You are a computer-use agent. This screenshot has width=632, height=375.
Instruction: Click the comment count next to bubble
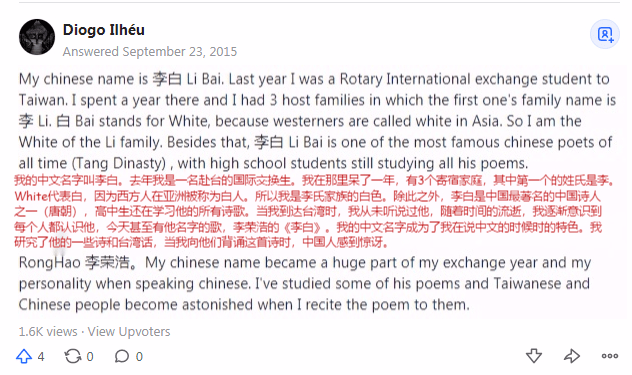point(139,357)
